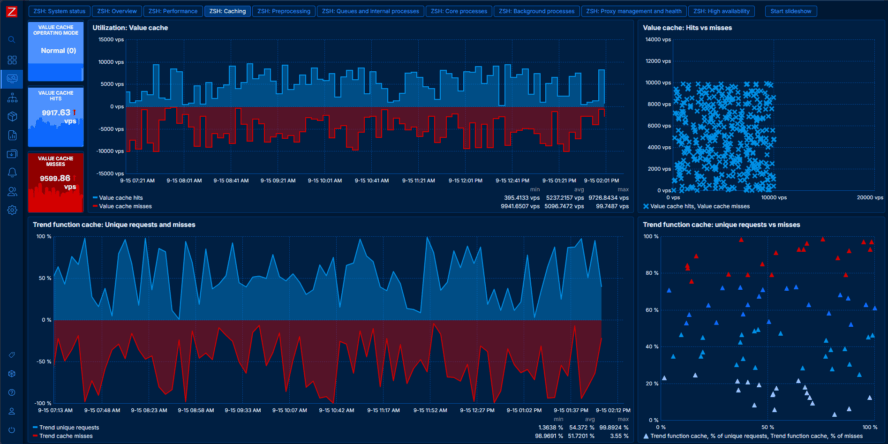The width and height of the screenshot is (888, 444).
Task: Open ZSH: Proxy management and health tab
Action: point(635,11)
